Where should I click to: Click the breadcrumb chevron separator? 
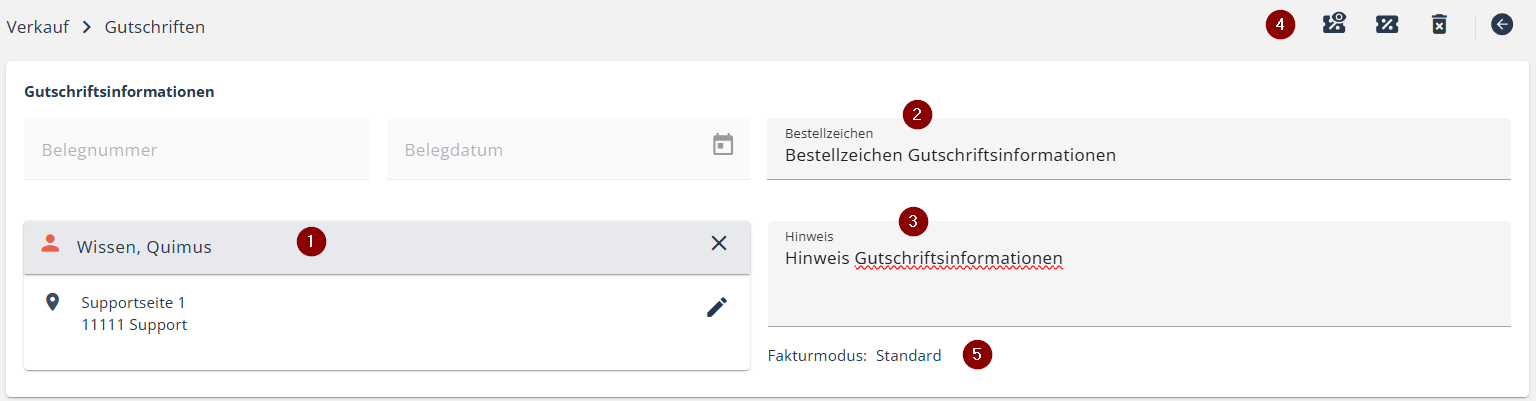pyautogui.click(x=86, y=27)
